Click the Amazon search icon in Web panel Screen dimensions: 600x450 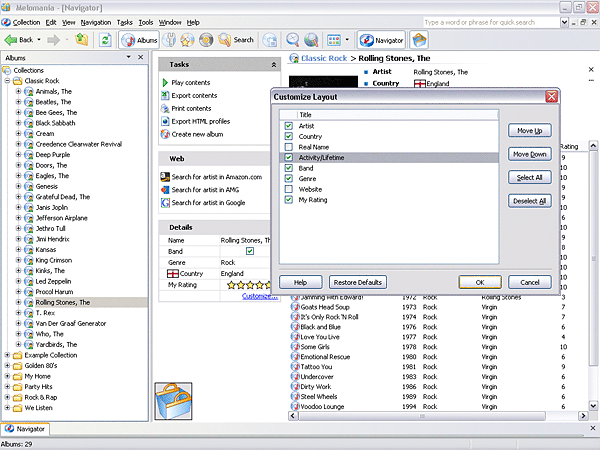pos(165,177)
